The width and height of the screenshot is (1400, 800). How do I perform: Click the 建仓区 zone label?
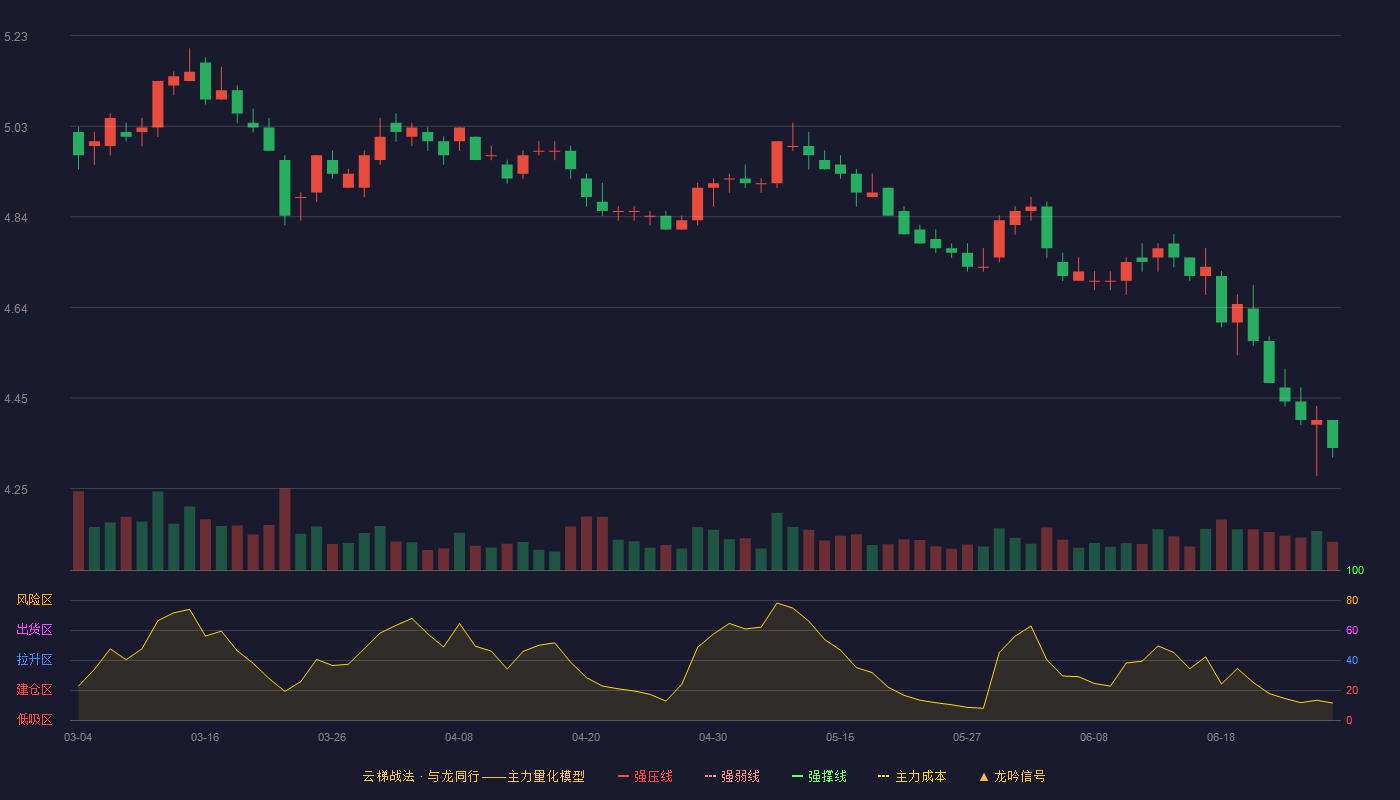(34, 690)
